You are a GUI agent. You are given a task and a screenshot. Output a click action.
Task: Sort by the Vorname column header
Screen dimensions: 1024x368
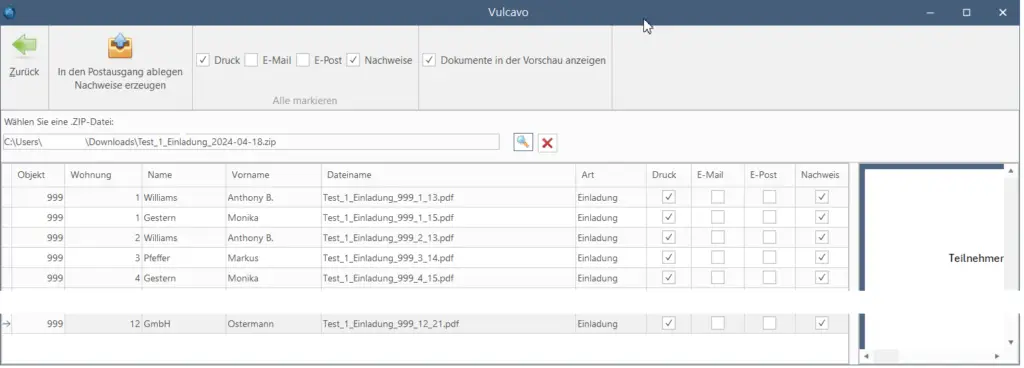coord(273,175)
